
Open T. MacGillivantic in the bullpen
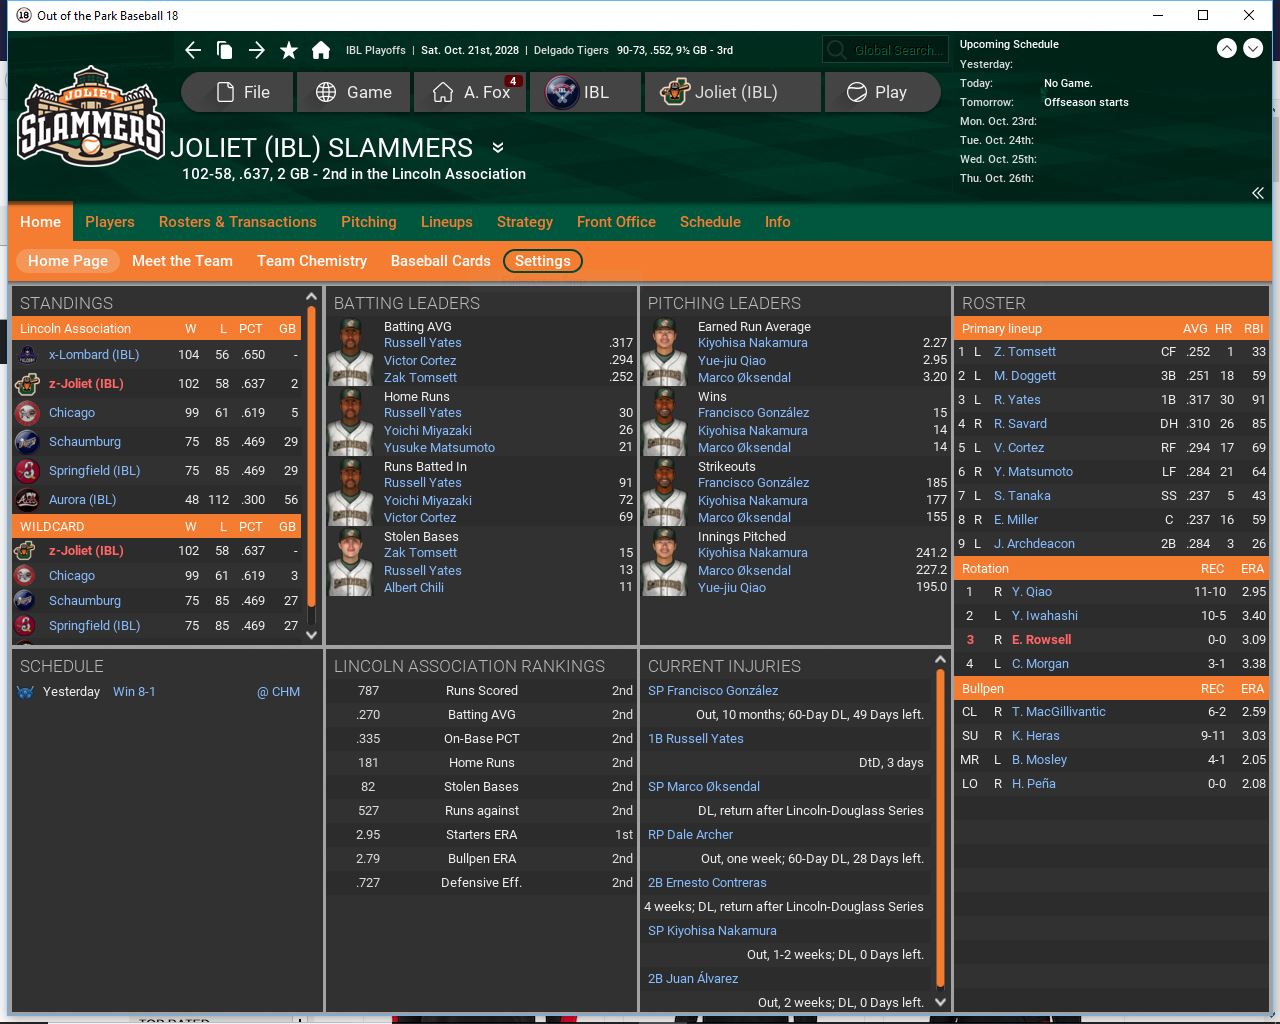(1059, 712)
